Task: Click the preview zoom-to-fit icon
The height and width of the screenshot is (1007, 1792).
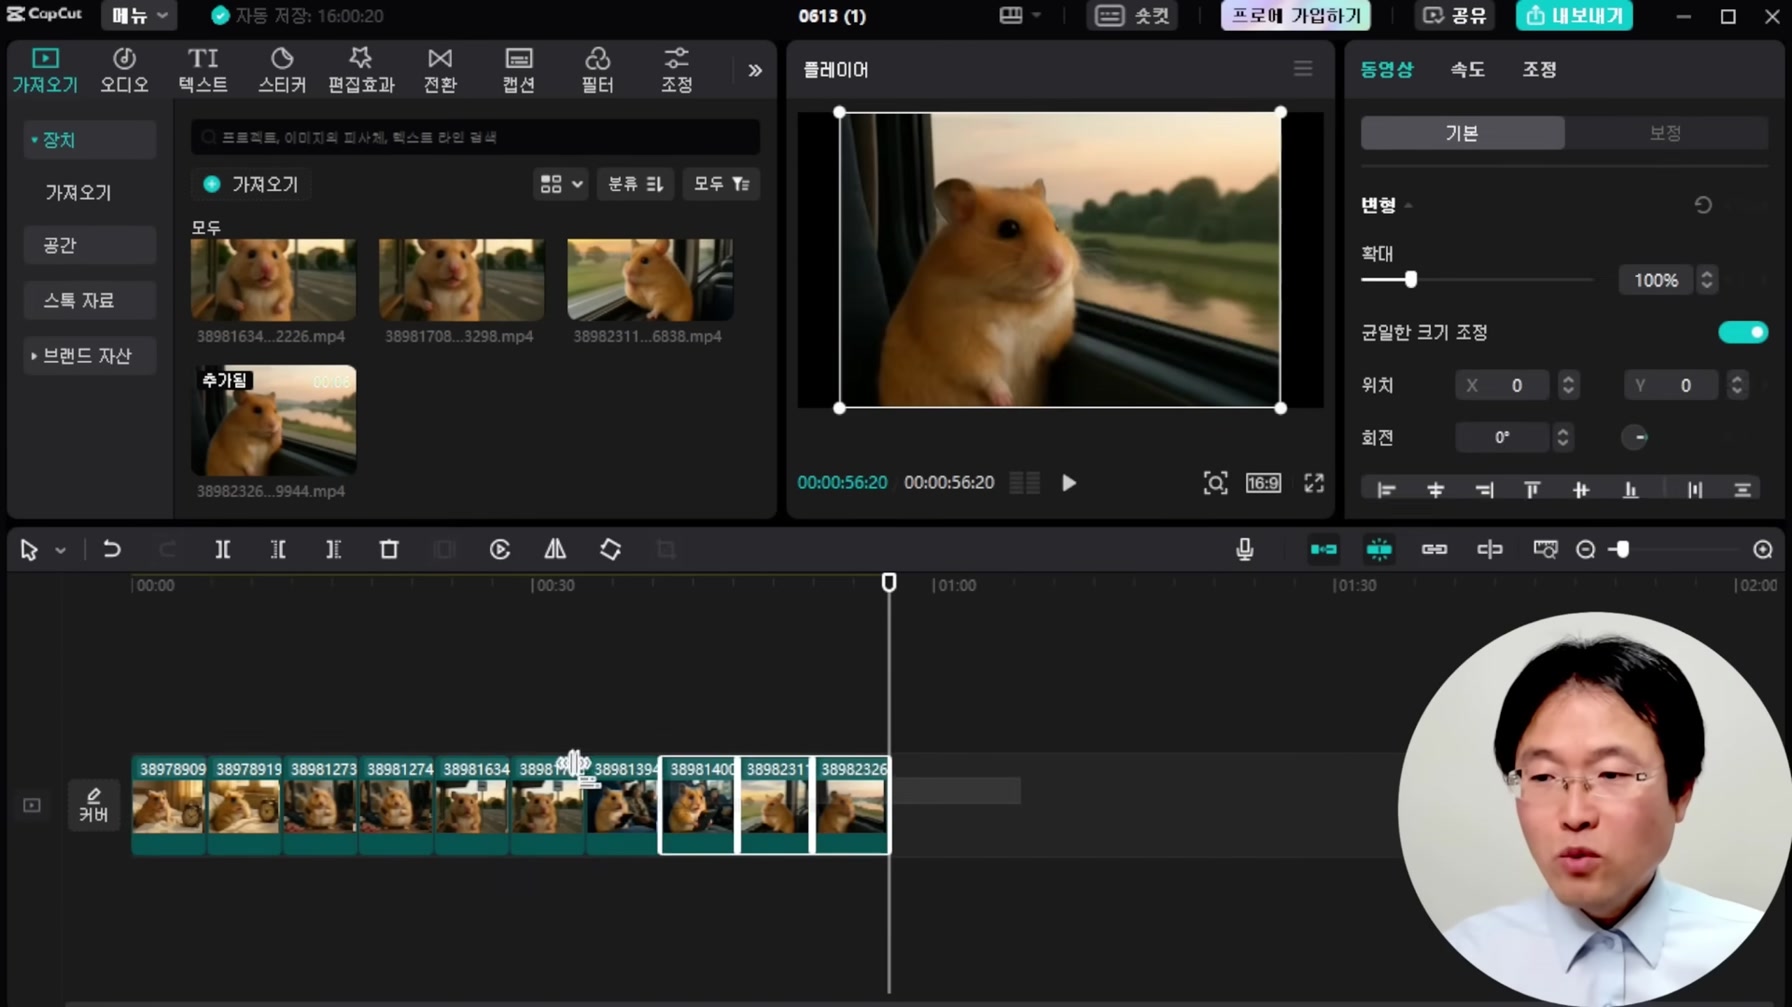Action: (1215, 483)
